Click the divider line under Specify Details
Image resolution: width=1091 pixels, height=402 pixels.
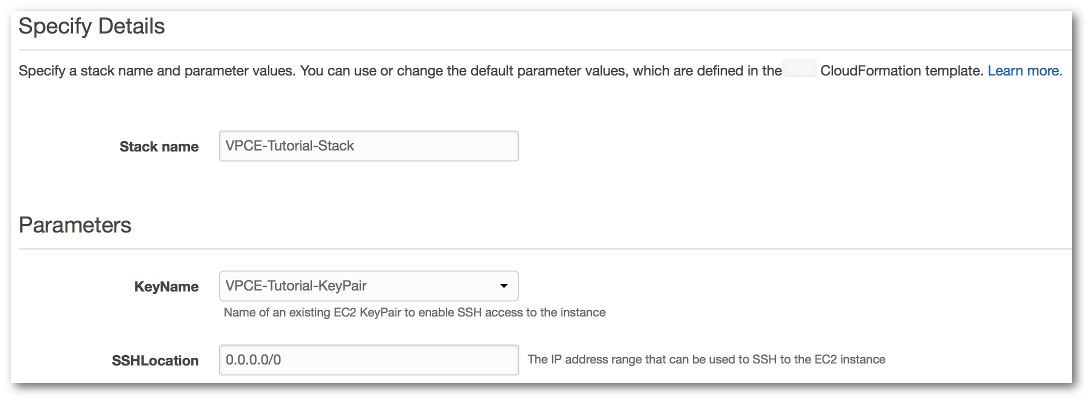600,50
